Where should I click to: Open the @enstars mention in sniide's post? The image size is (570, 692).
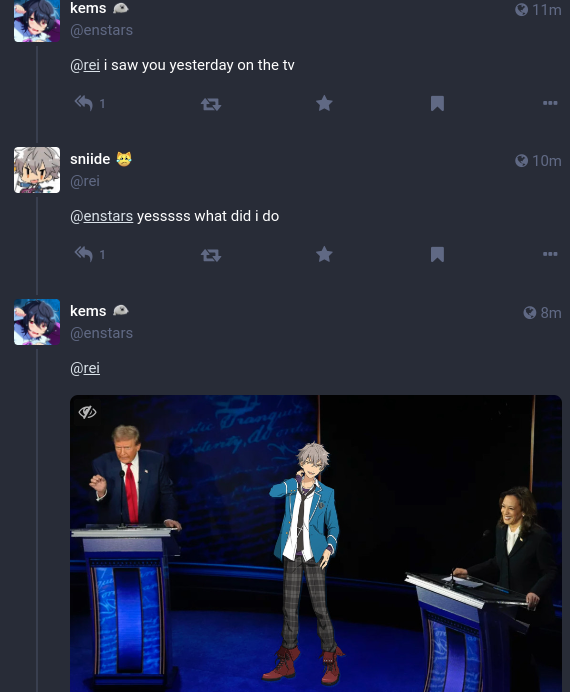coord(101,216)
